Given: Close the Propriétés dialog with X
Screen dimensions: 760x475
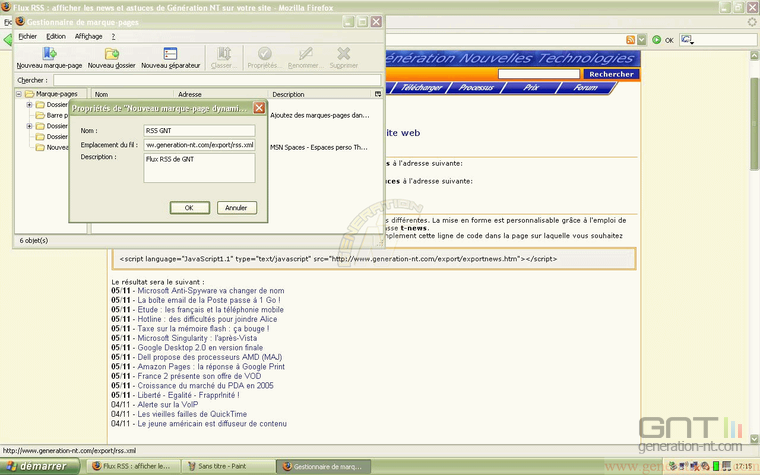Looking at the screenshot, I should (259, 108).
